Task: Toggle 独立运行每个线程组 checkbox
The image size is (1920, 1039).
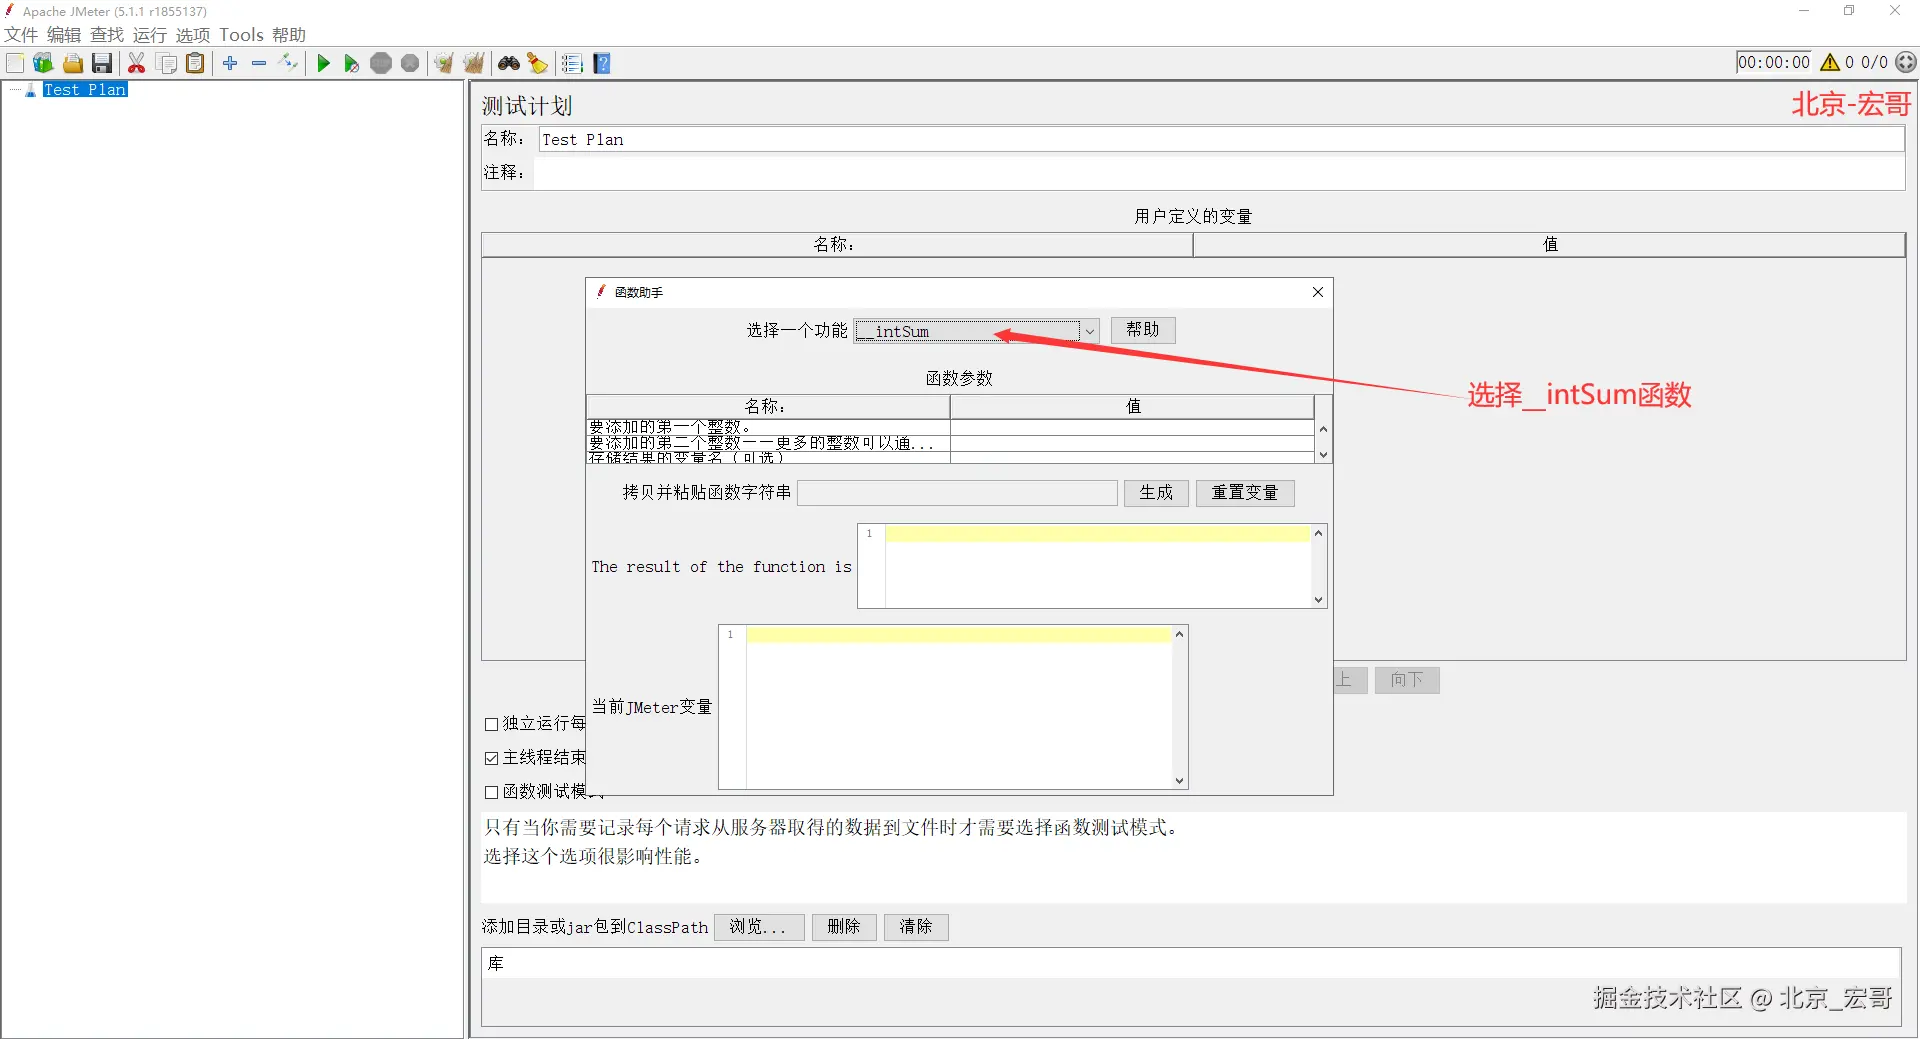Action: tap(491, 724)
